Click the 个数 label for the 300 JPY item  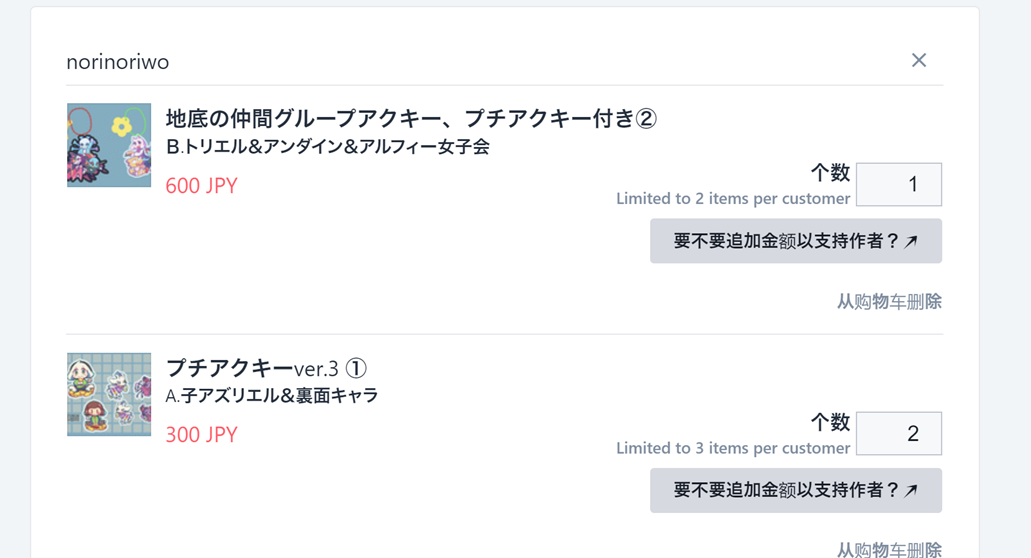[830, 421]
